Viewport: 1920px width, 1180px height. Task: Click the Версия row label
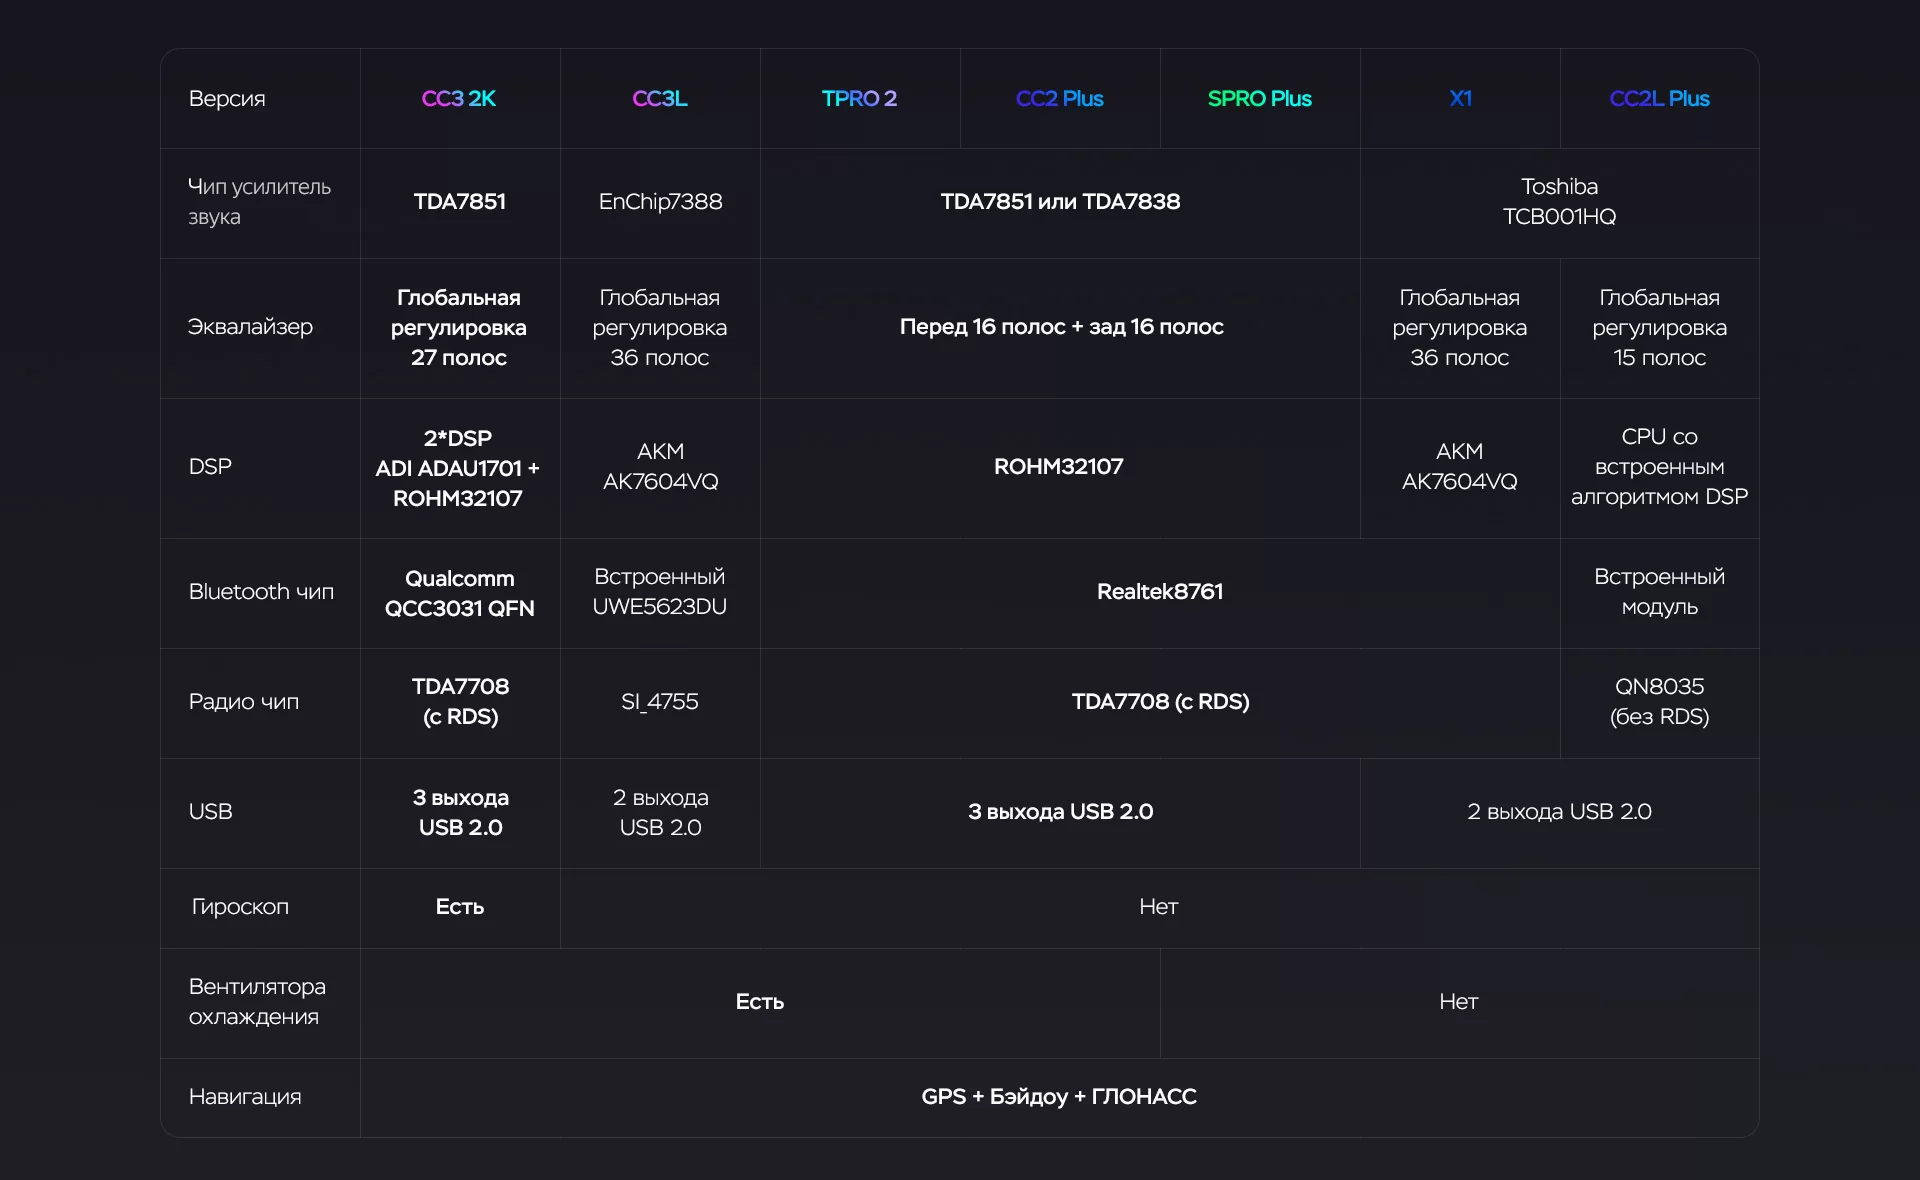(227, 99)
